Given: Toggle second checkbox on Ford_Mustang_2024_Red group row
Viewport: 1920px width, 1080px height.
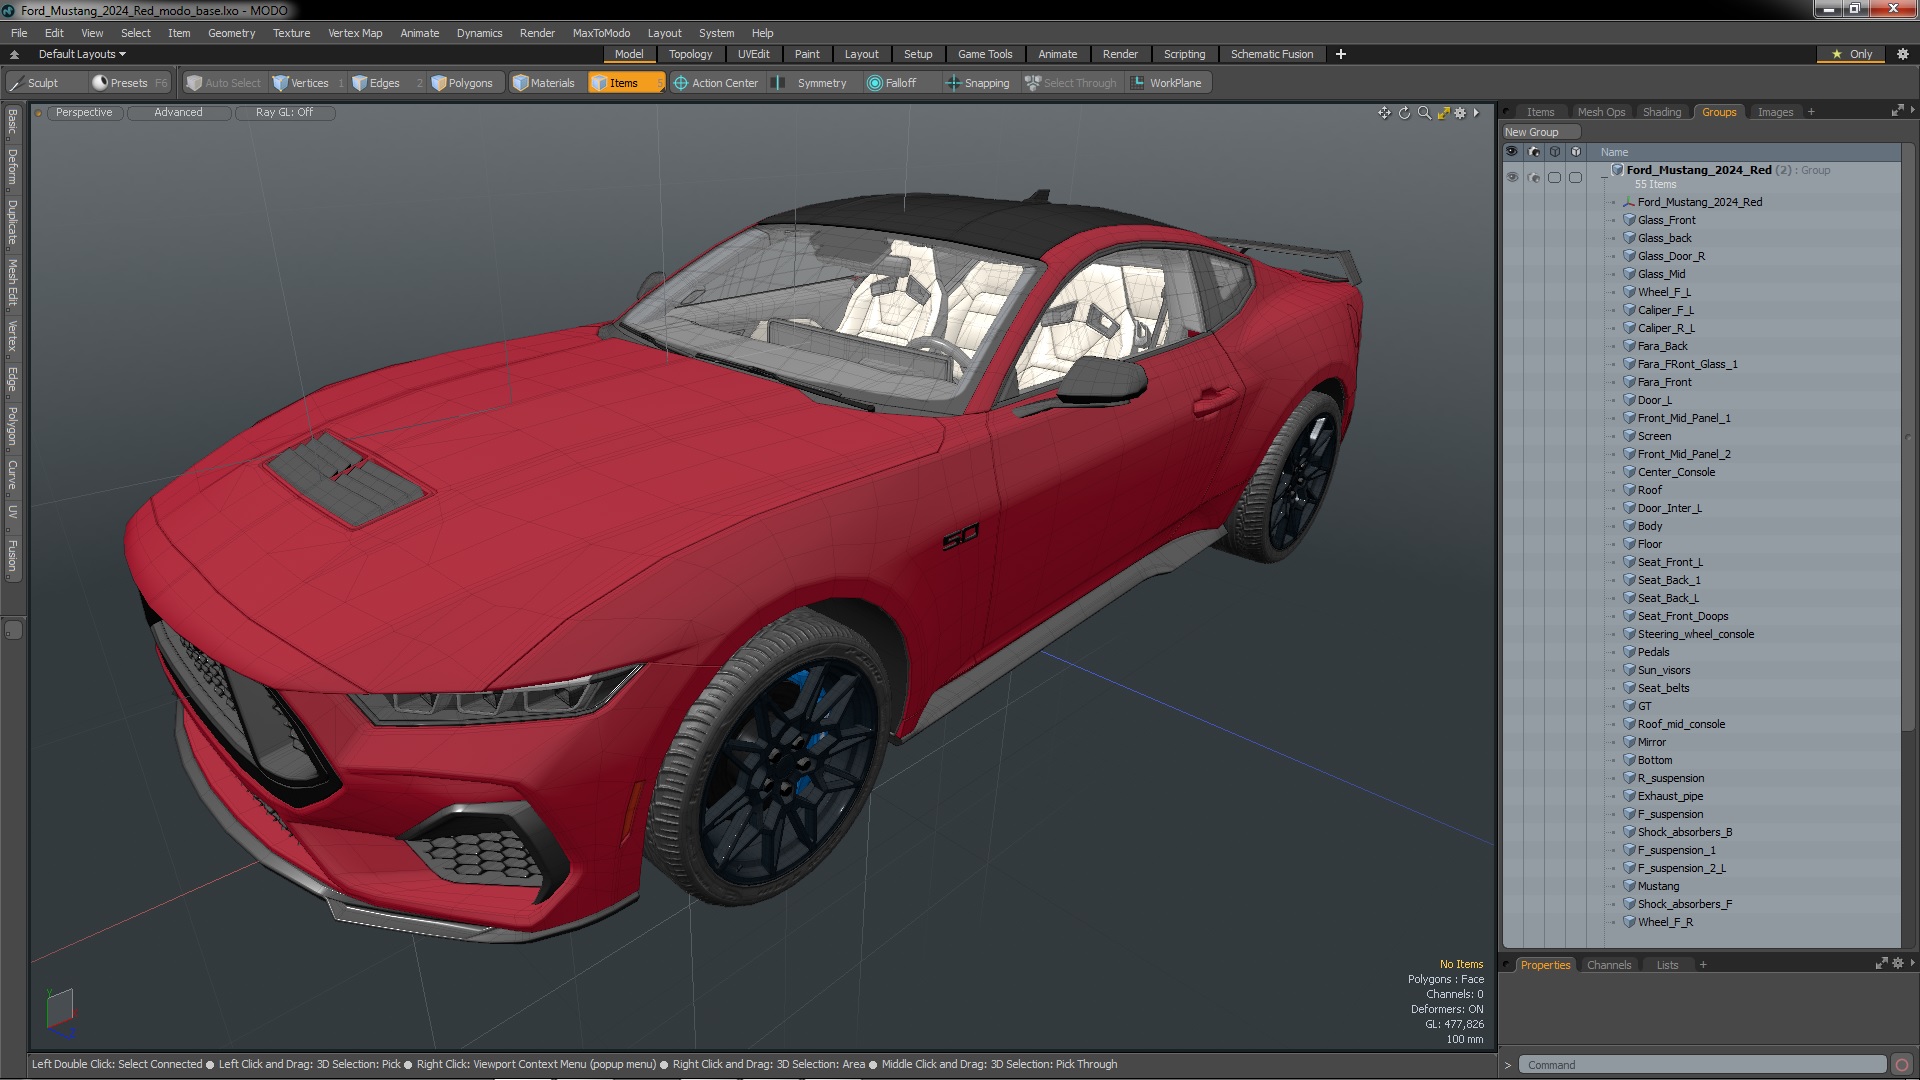Looking at the screenshot, I should [x=1576, y=177].
